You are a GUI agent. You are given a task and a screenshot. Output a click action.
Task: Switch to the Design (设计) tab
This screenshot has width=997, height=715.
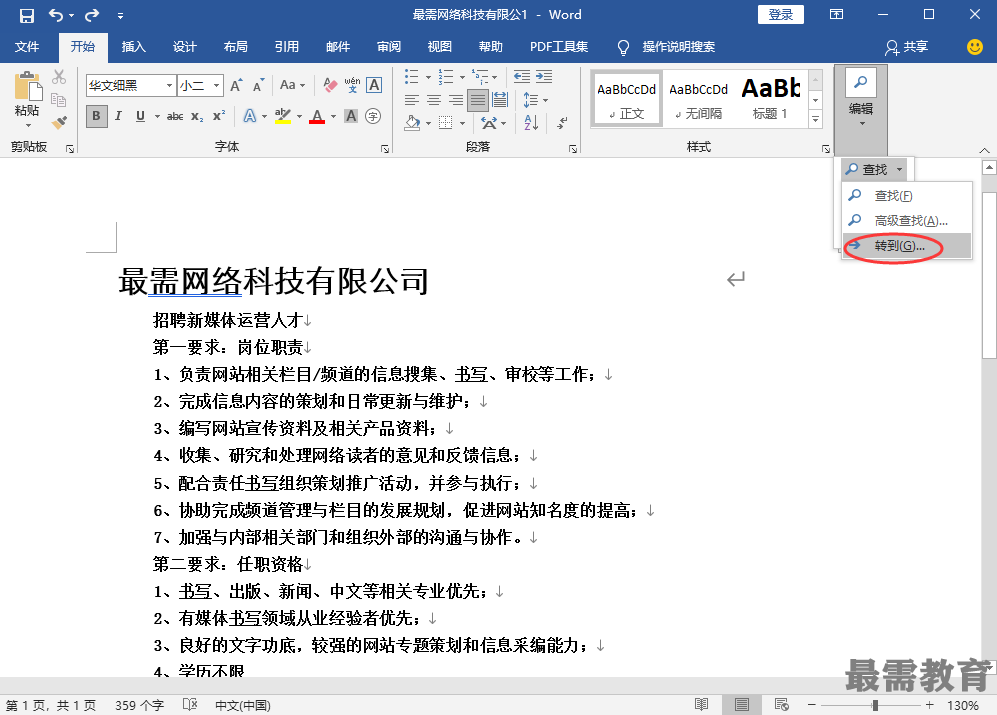click(184, 46)
